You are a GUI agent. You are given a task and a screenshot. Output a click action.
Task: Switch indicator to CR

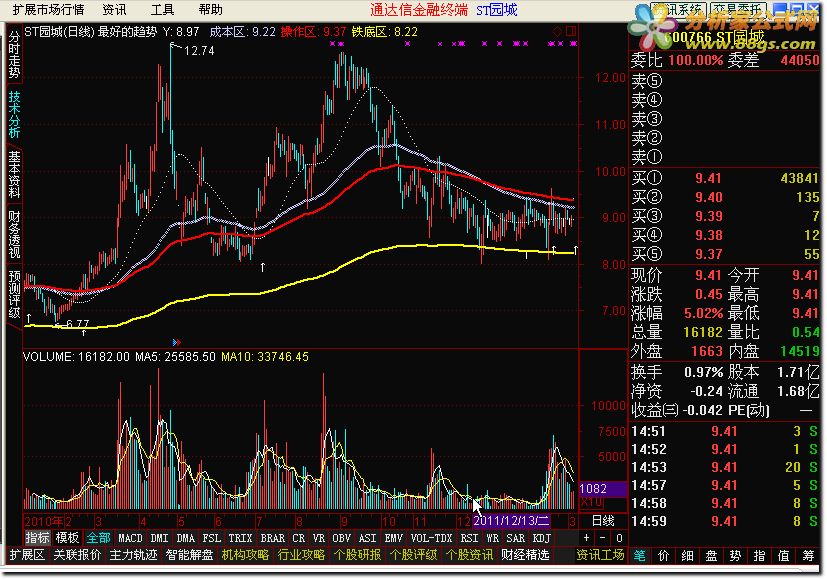tap(299, 538)
